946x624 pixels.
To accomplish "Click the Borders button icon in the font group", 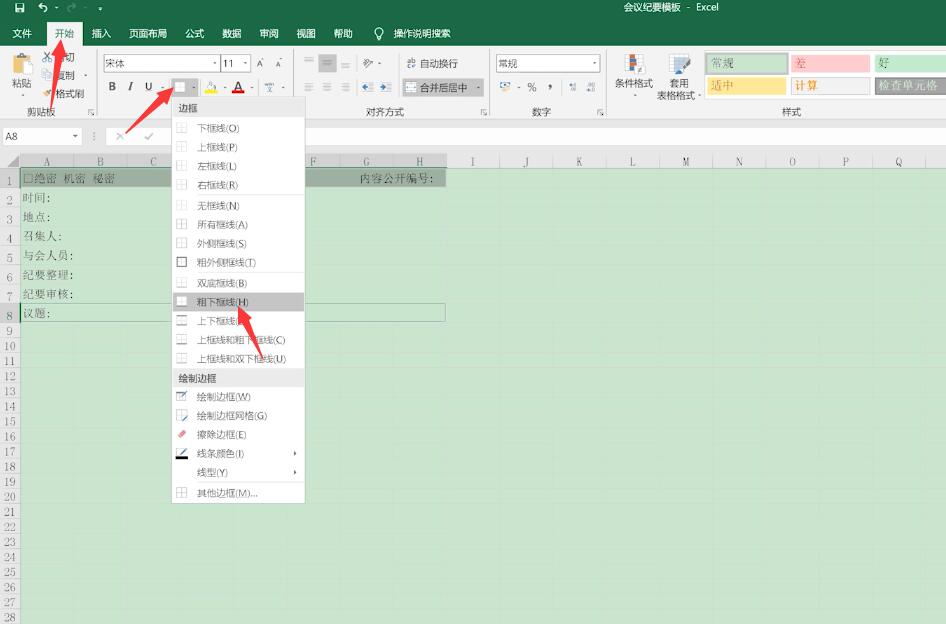I will point(180,88).
